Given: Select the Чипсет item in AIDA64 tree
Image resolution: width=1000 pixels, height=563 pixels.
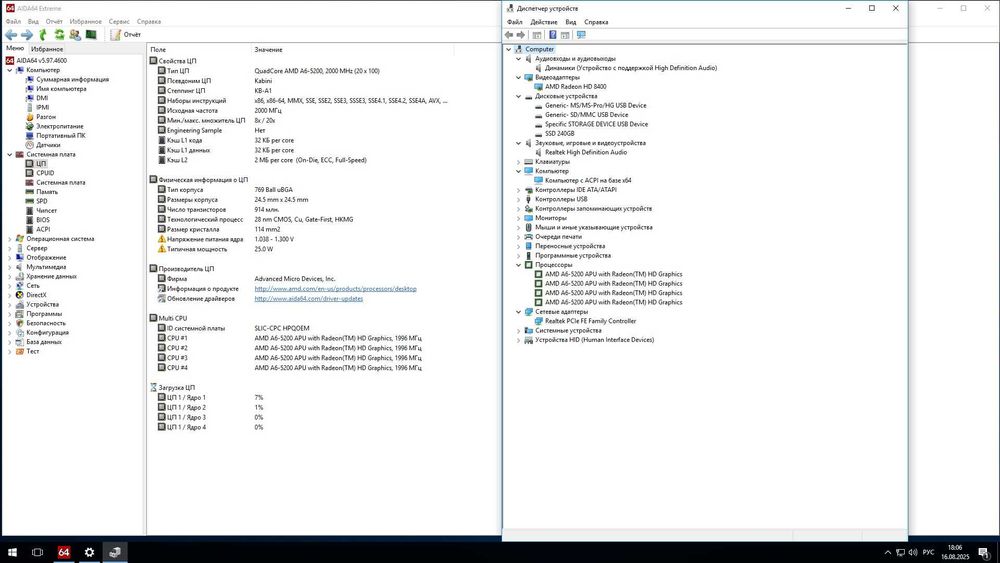Looking at the screenshot, I should coord(47,210).
